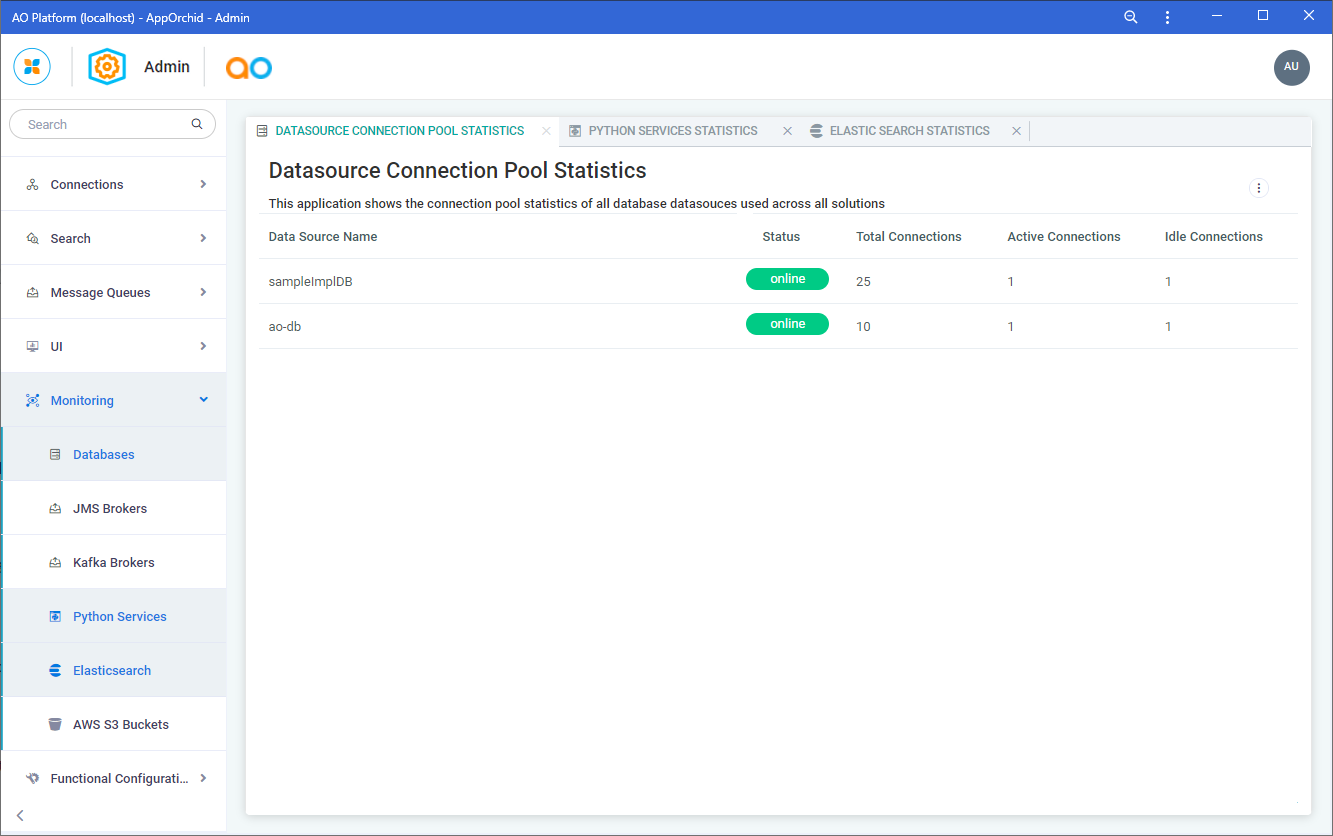Click the AO logo in header
The height and width of the screenshot is (836, 1333).
pyautogui.click(x=248, y=67)
